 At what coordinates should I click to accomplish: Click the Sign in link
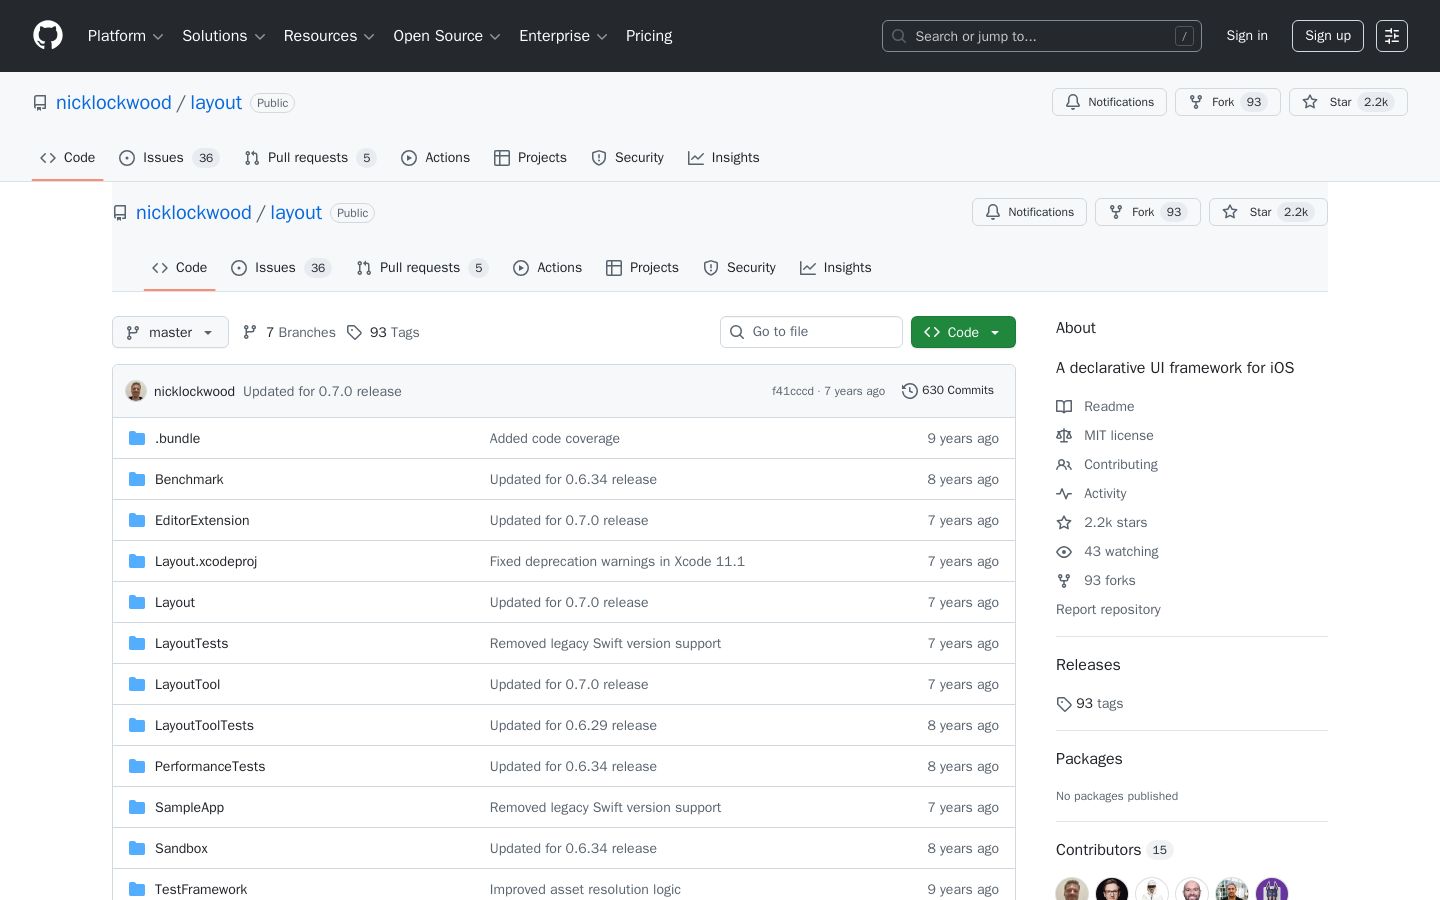tap(1247, 36)
